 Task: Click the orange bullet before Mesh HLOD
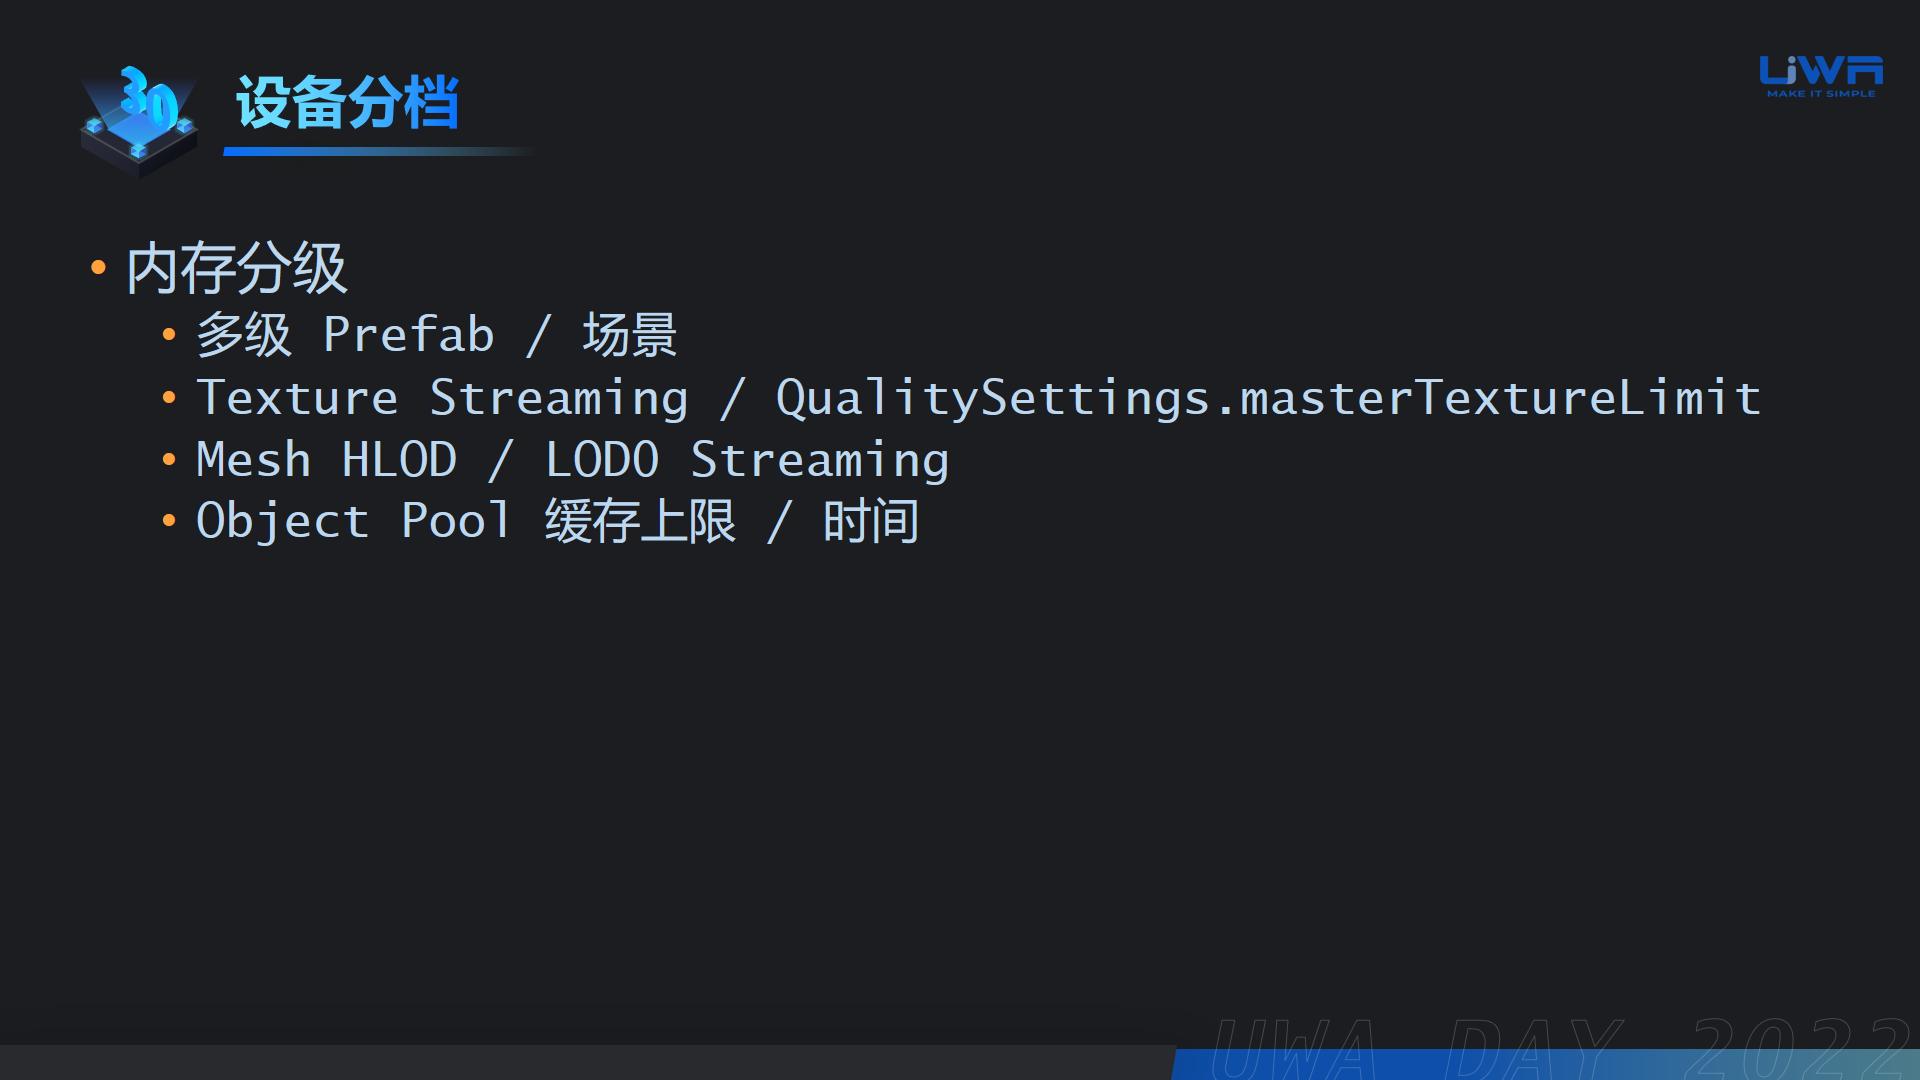click(169, 460)
